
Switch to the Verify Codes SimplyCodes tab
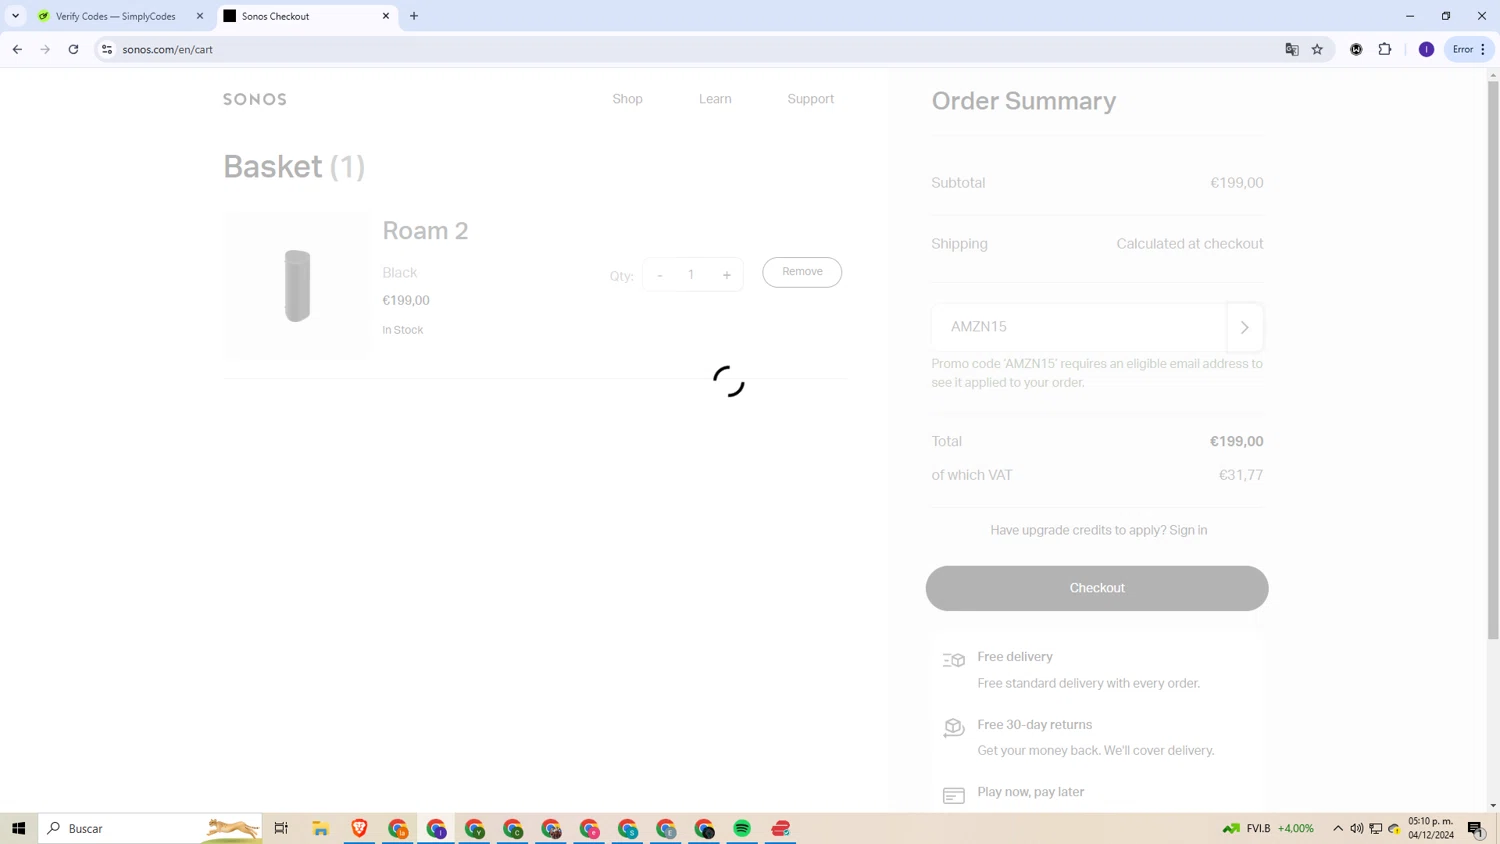point(115,16)
